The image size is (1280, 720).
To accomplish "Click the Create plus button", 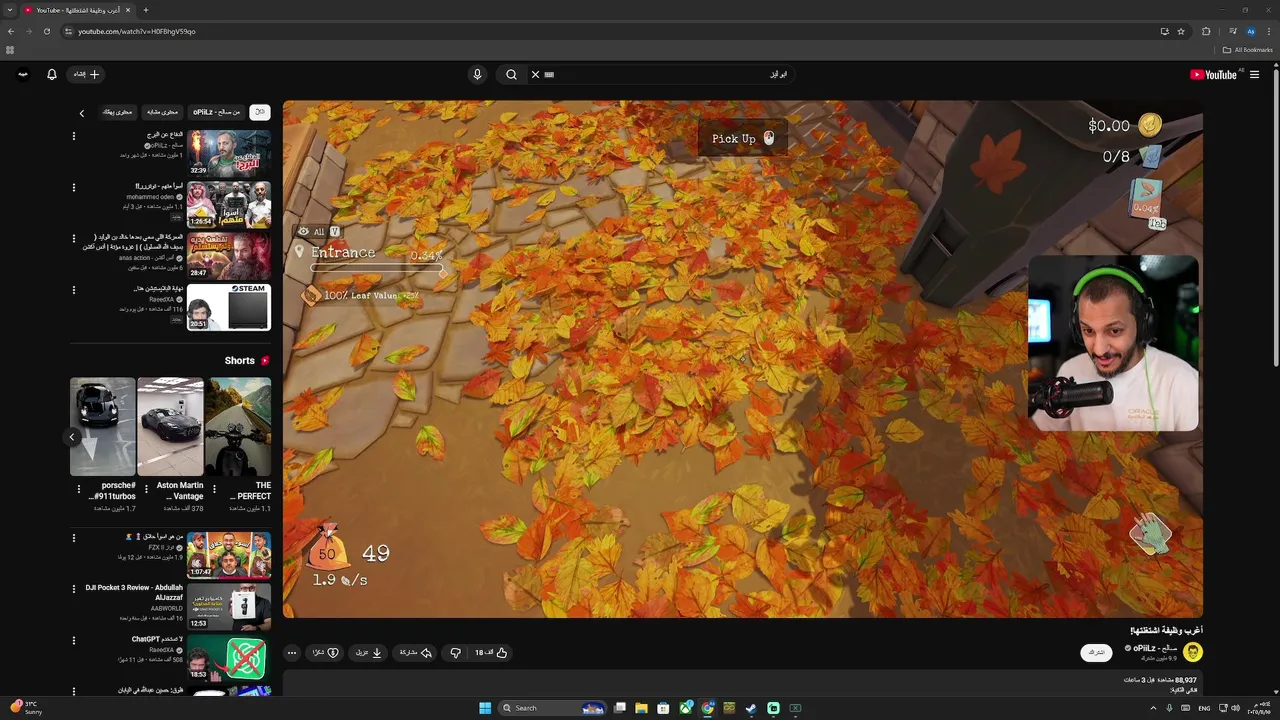I will click(87, 74).
